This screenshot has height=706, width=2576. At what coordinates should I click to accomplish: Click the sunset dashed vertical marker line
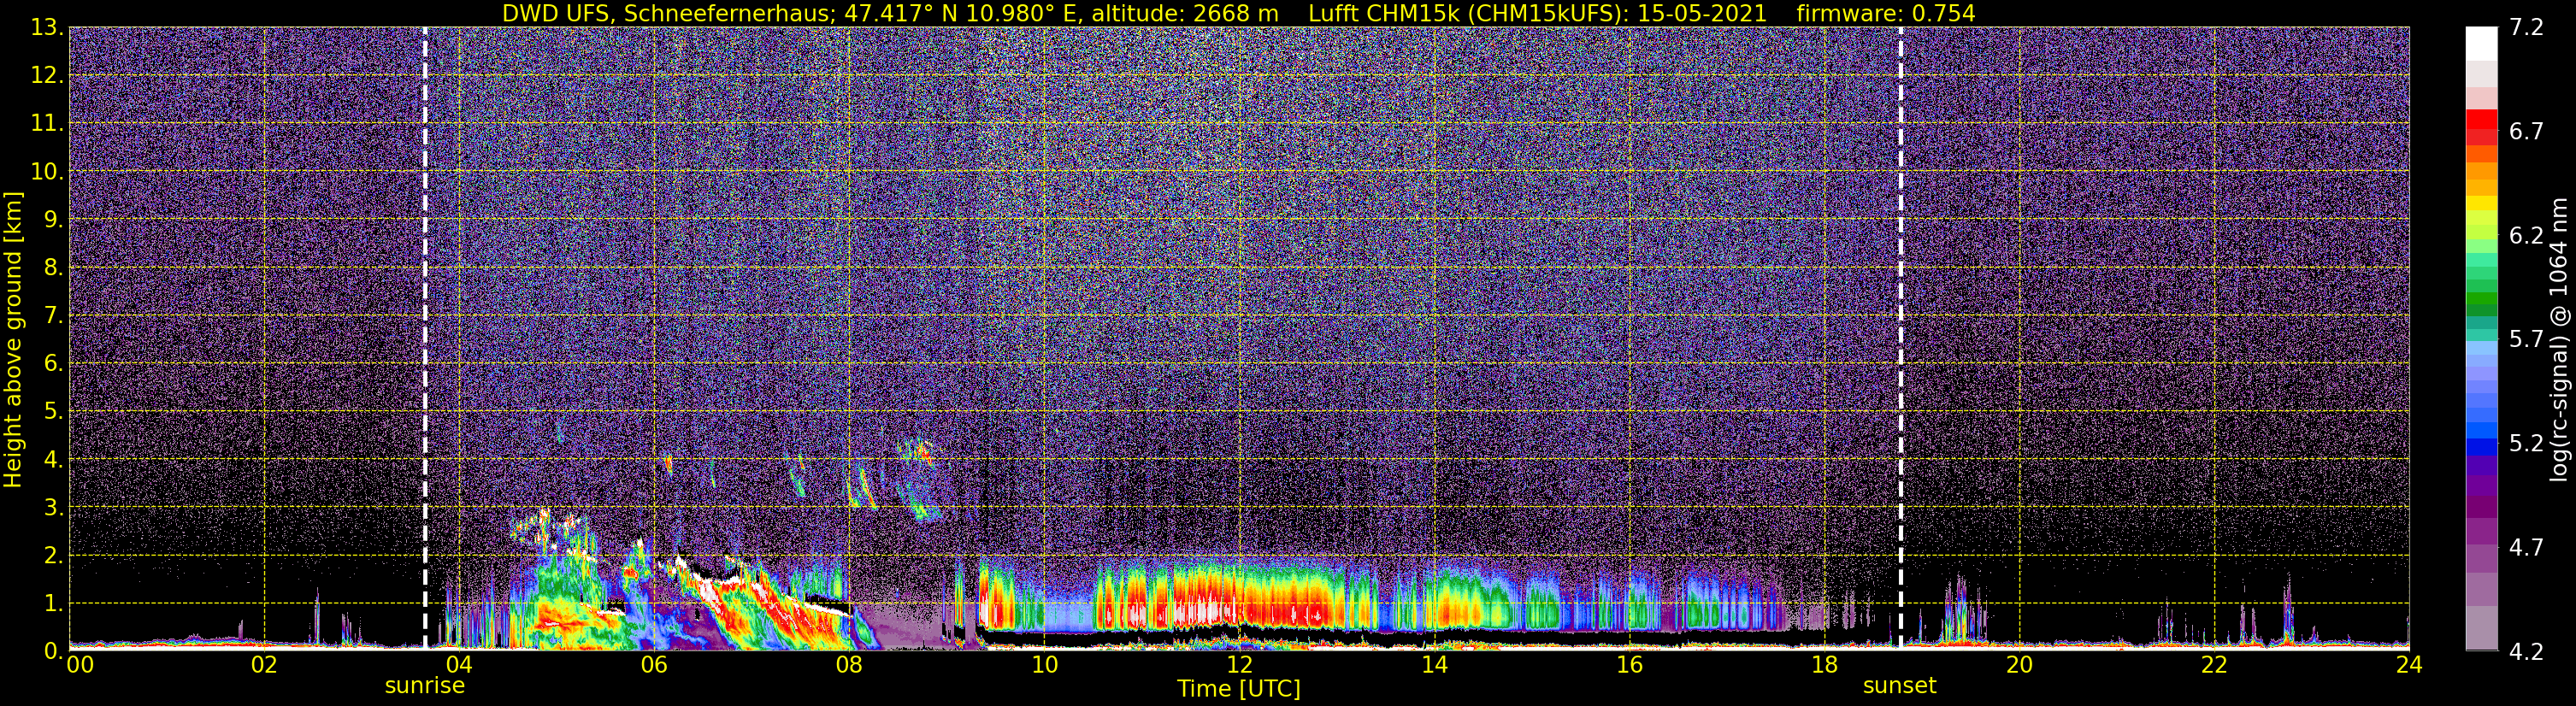(x=1900, y=338)
